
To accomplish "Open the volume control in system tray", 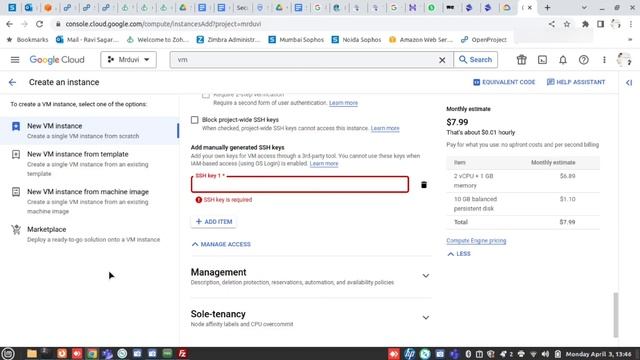I will [x=545, y=354].
